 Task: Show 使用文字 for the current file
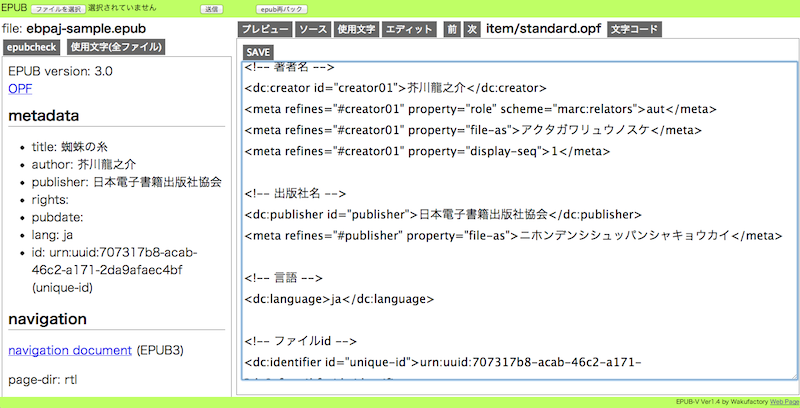pyautogui.click(x=356, y=30)
